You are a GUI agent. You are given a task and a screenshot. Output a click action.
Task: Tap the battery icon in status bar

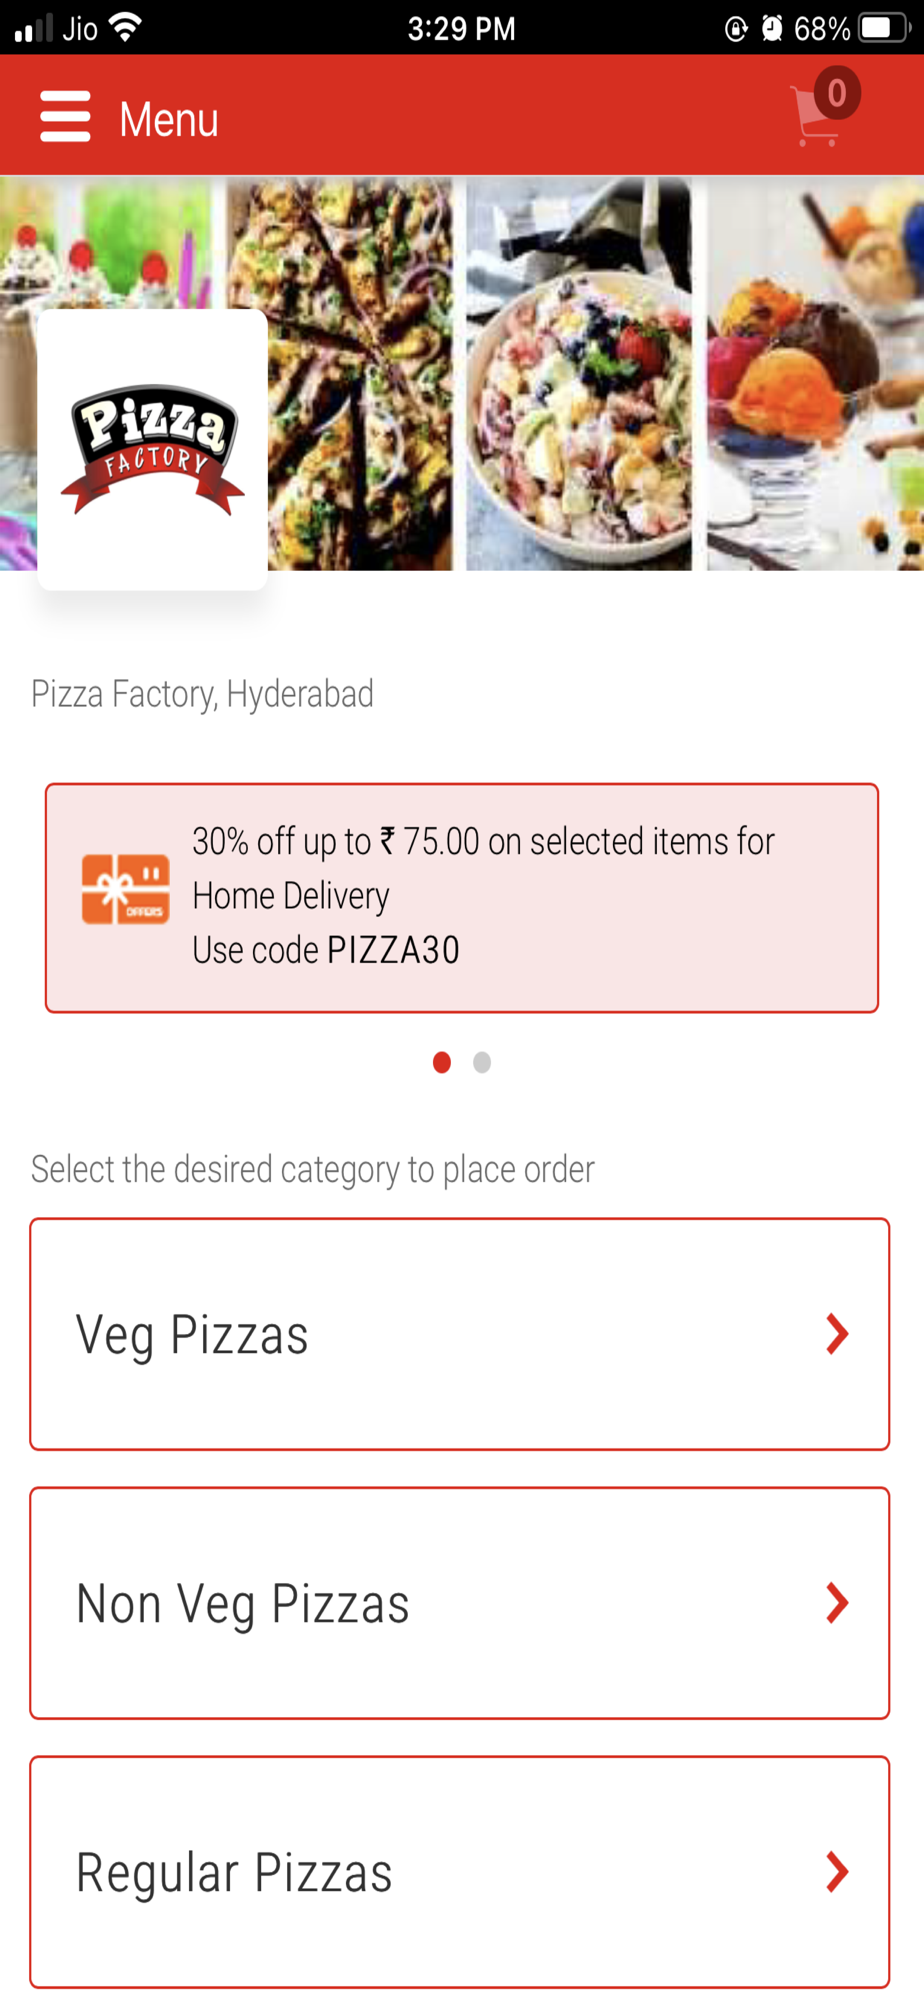coord(882,28)
